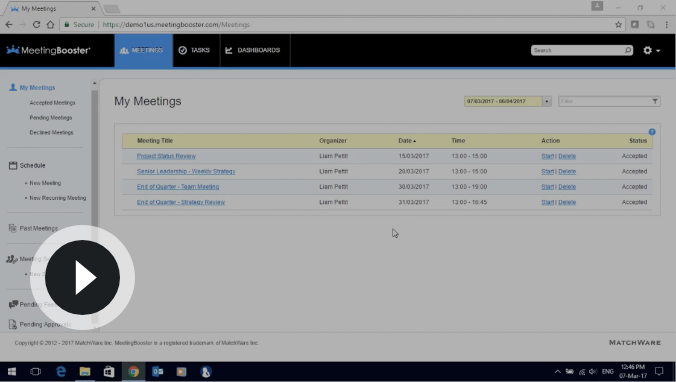Image resolution: width=676 pixels, height=382 pixels.
Task: Open Past Meetings in sidebar
Action: [38, 228]
